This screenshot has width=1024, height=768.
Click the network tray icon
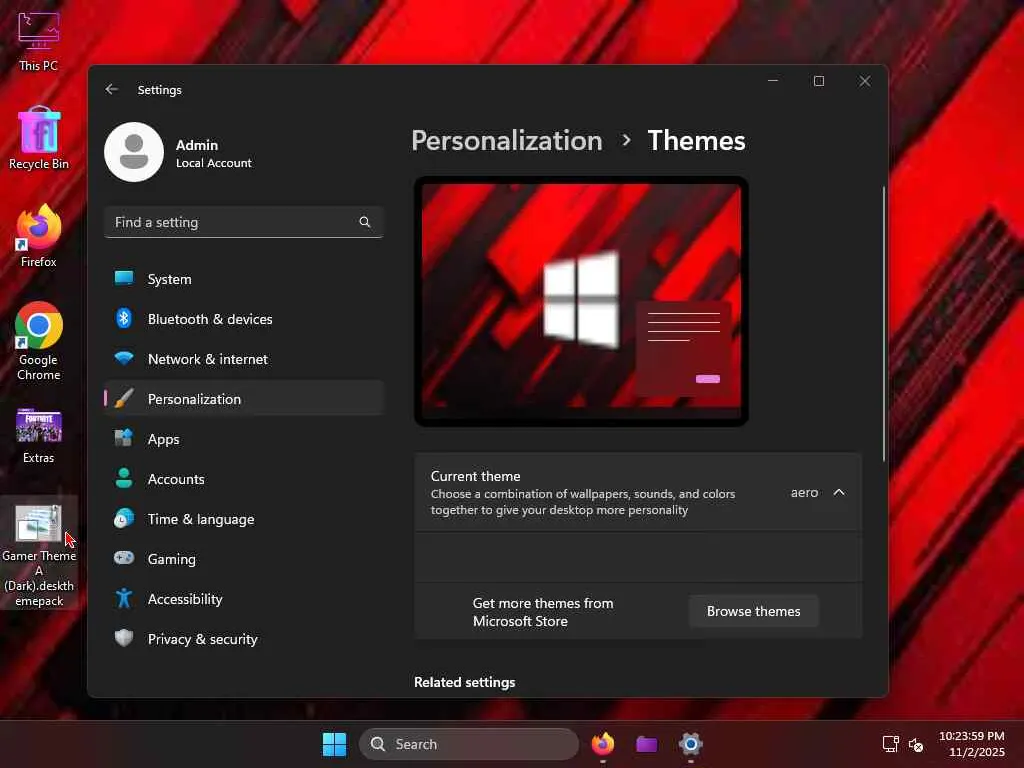[x=891, y=744]
